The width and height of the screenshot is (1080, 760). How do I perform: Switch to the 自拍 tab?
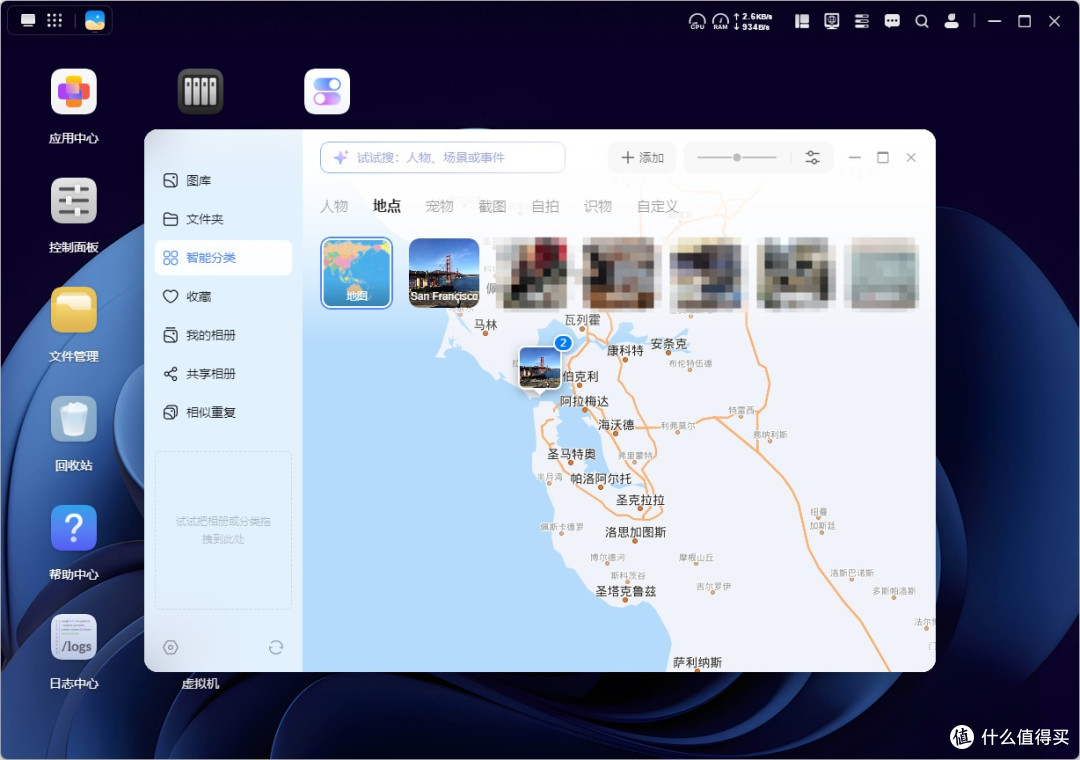tap(546, 206)
